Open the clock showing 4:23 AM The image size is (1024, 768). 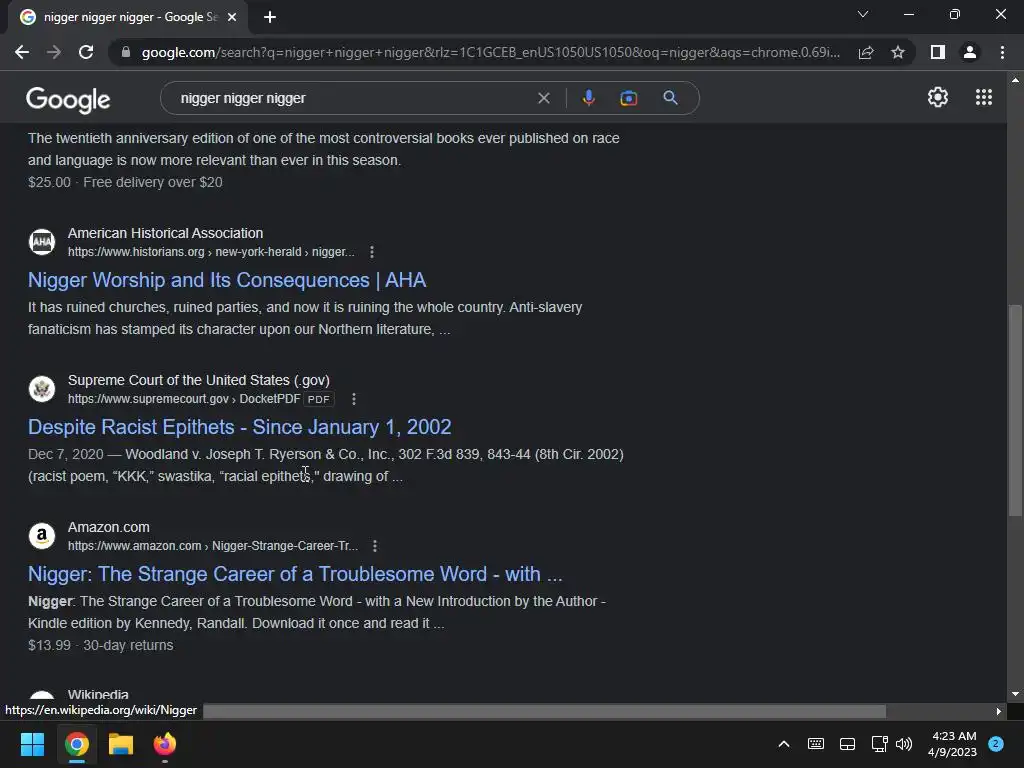coord(952,744)
